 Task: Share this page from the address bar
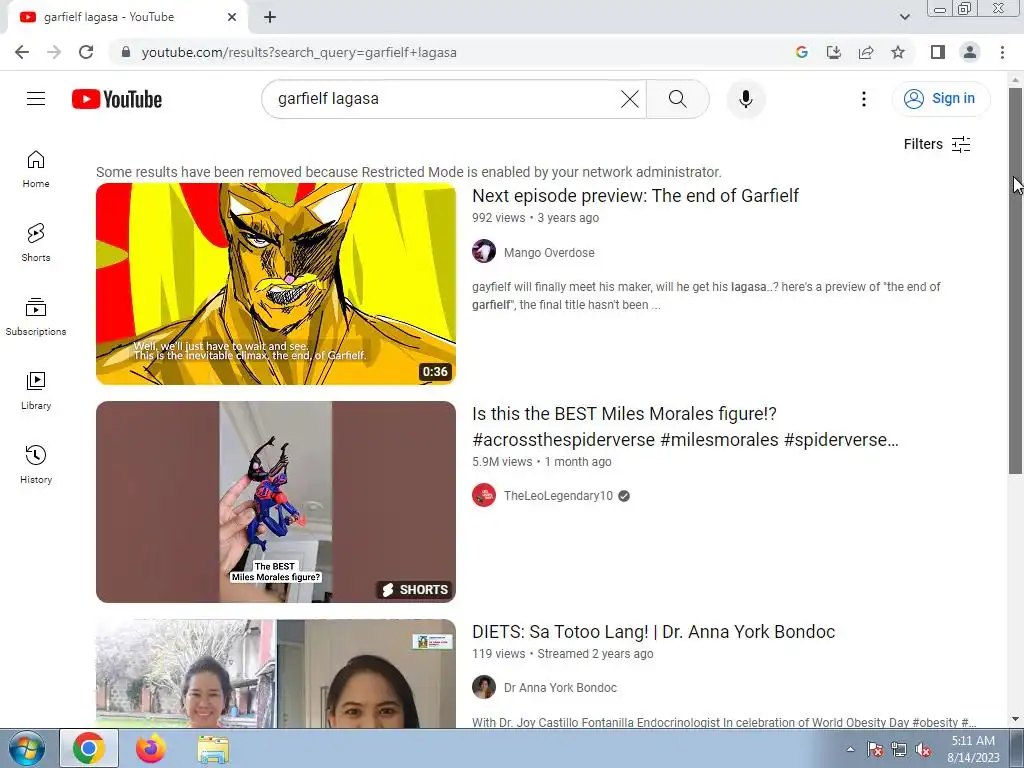click(866, 52)
